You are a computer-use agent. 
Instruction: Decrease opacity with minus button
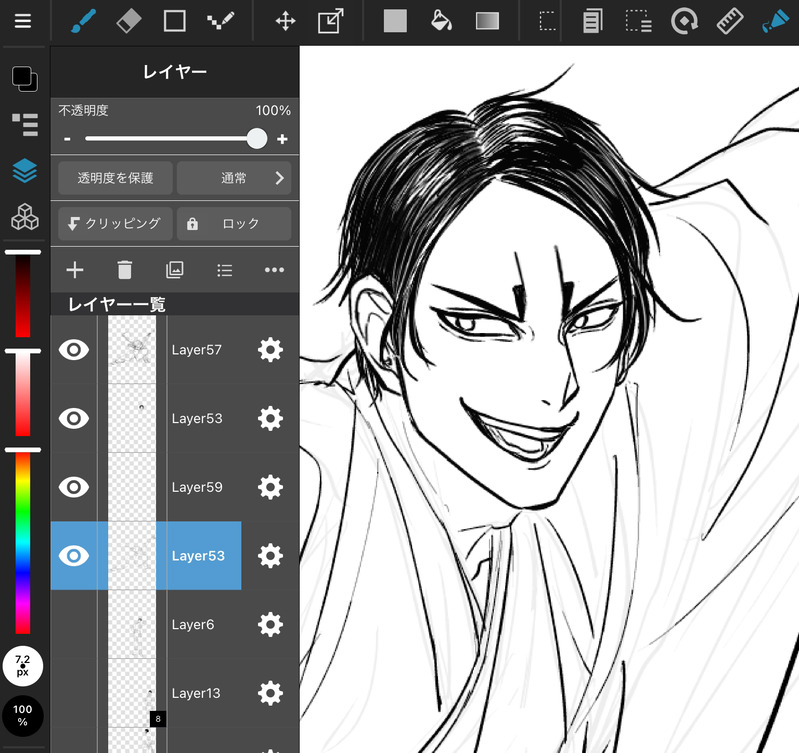click(x=67, y=139)
